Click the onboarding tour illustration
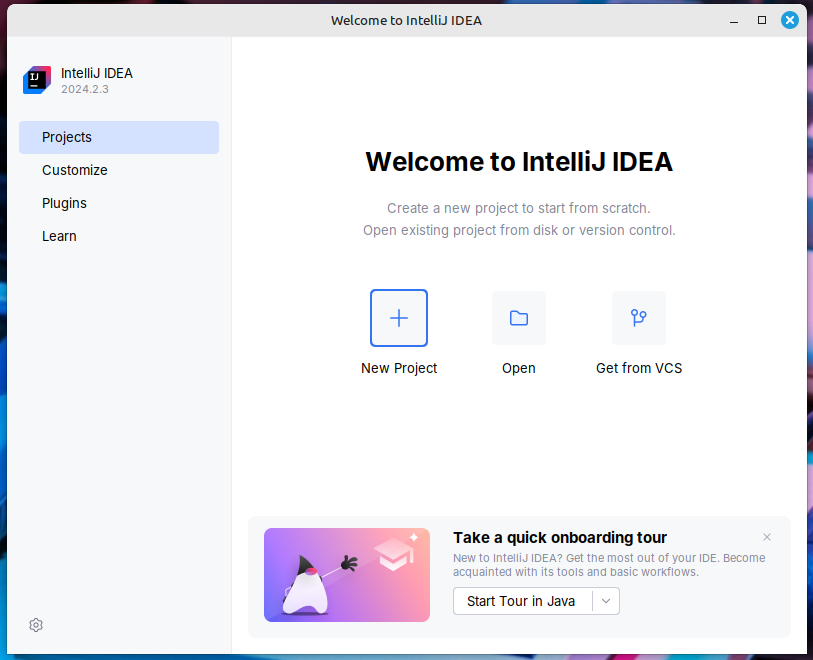Screen dimensions: 813x660 click(x=346, y=575)
